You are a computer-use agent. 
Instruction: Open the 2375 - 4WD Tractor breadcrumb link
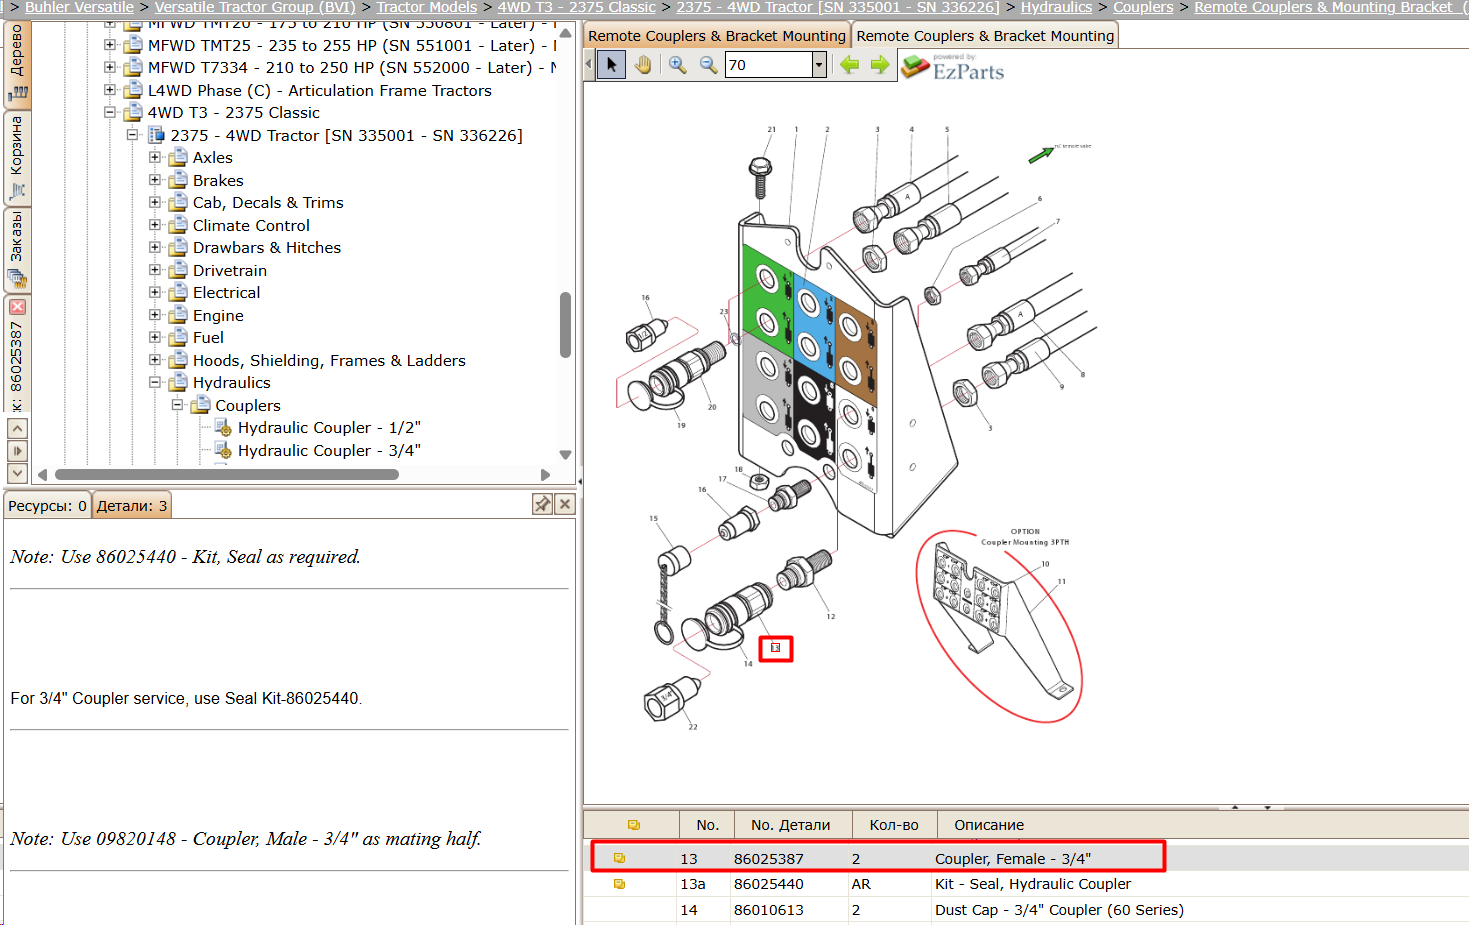838,7
